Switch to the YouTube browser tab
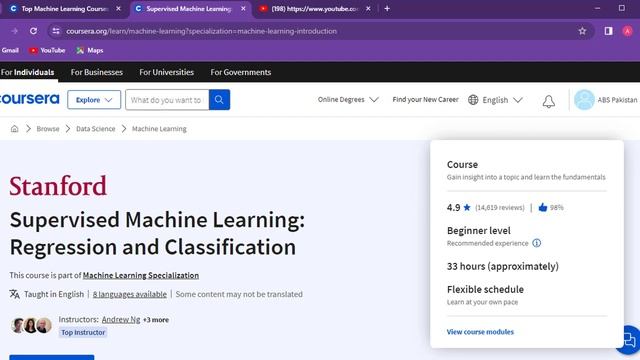 314,9
